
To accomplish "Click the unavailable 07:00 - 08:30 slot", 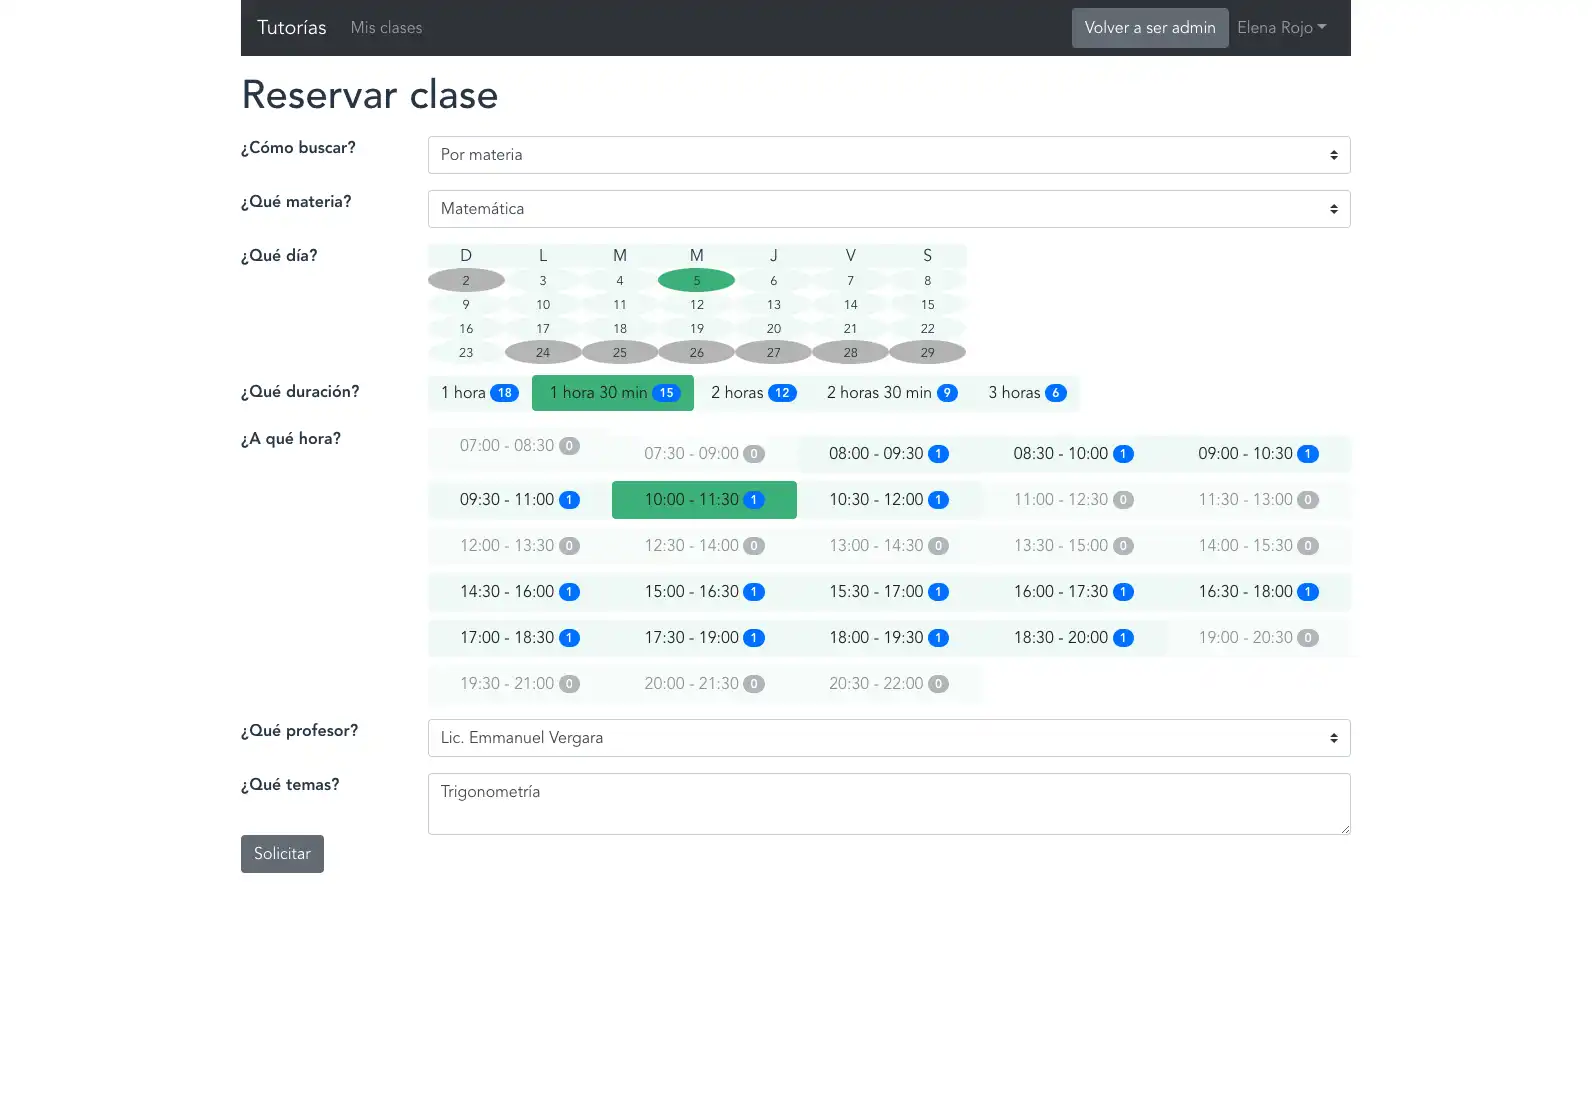I will (520, 446).
